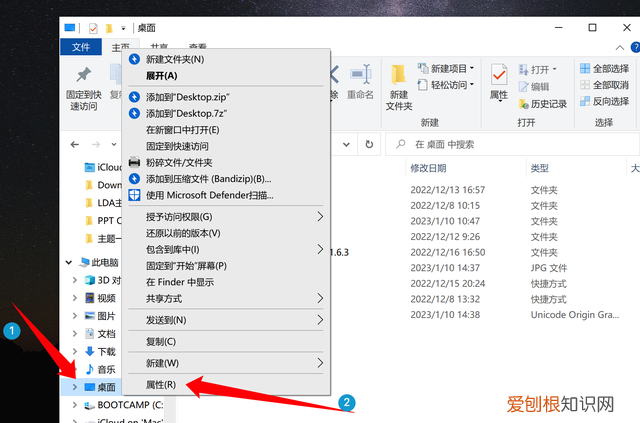Click the shredder icon next to 粉碎文件/文件夹

(x=134, y=163)
